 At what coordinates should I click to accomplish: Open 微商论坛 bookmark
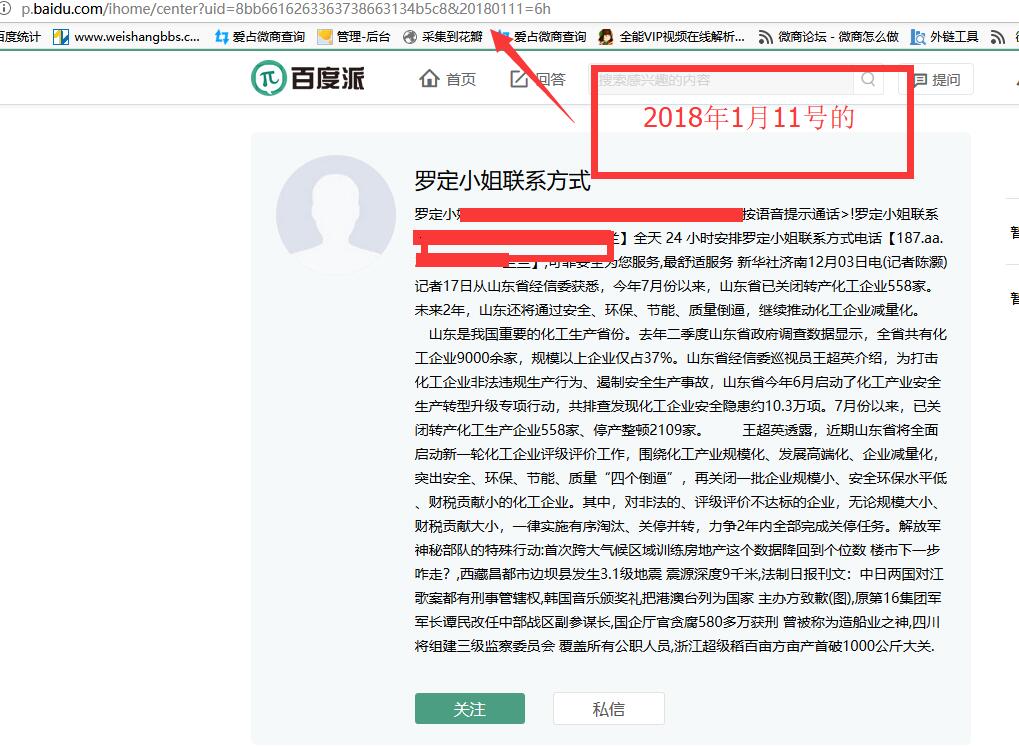[x=827, y=37]
